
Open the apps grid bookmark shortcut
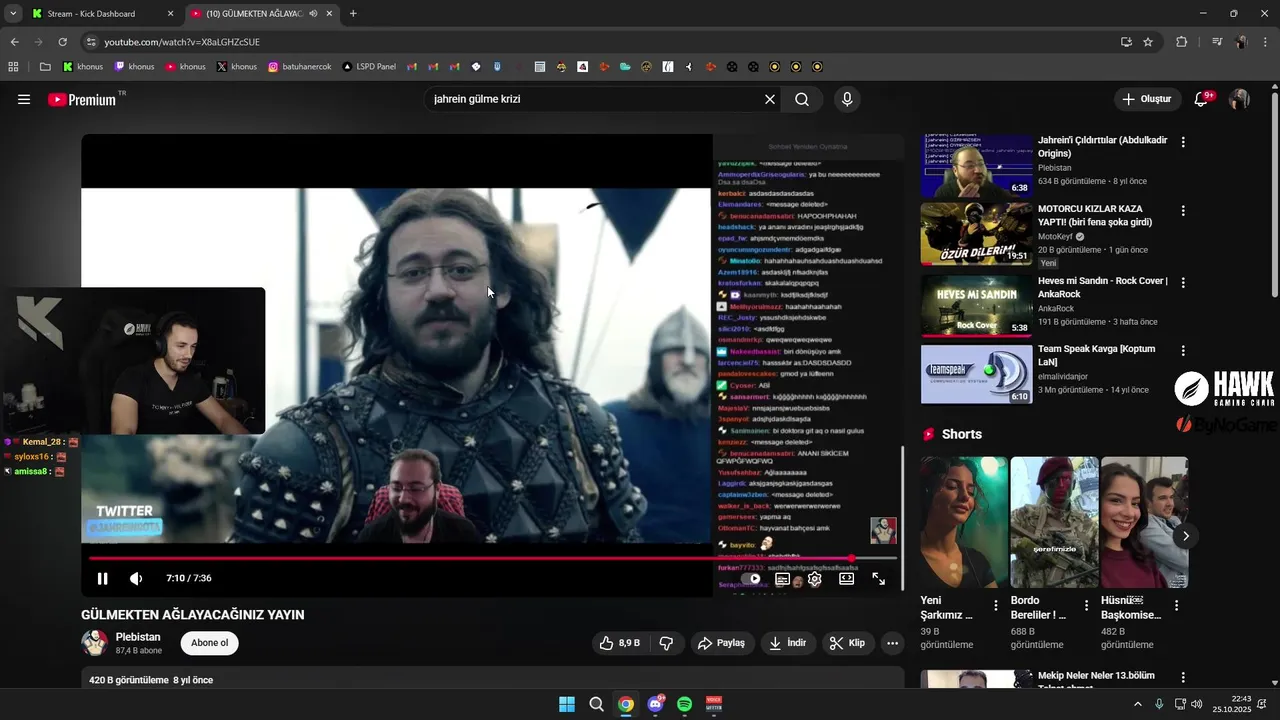(13, 67)
